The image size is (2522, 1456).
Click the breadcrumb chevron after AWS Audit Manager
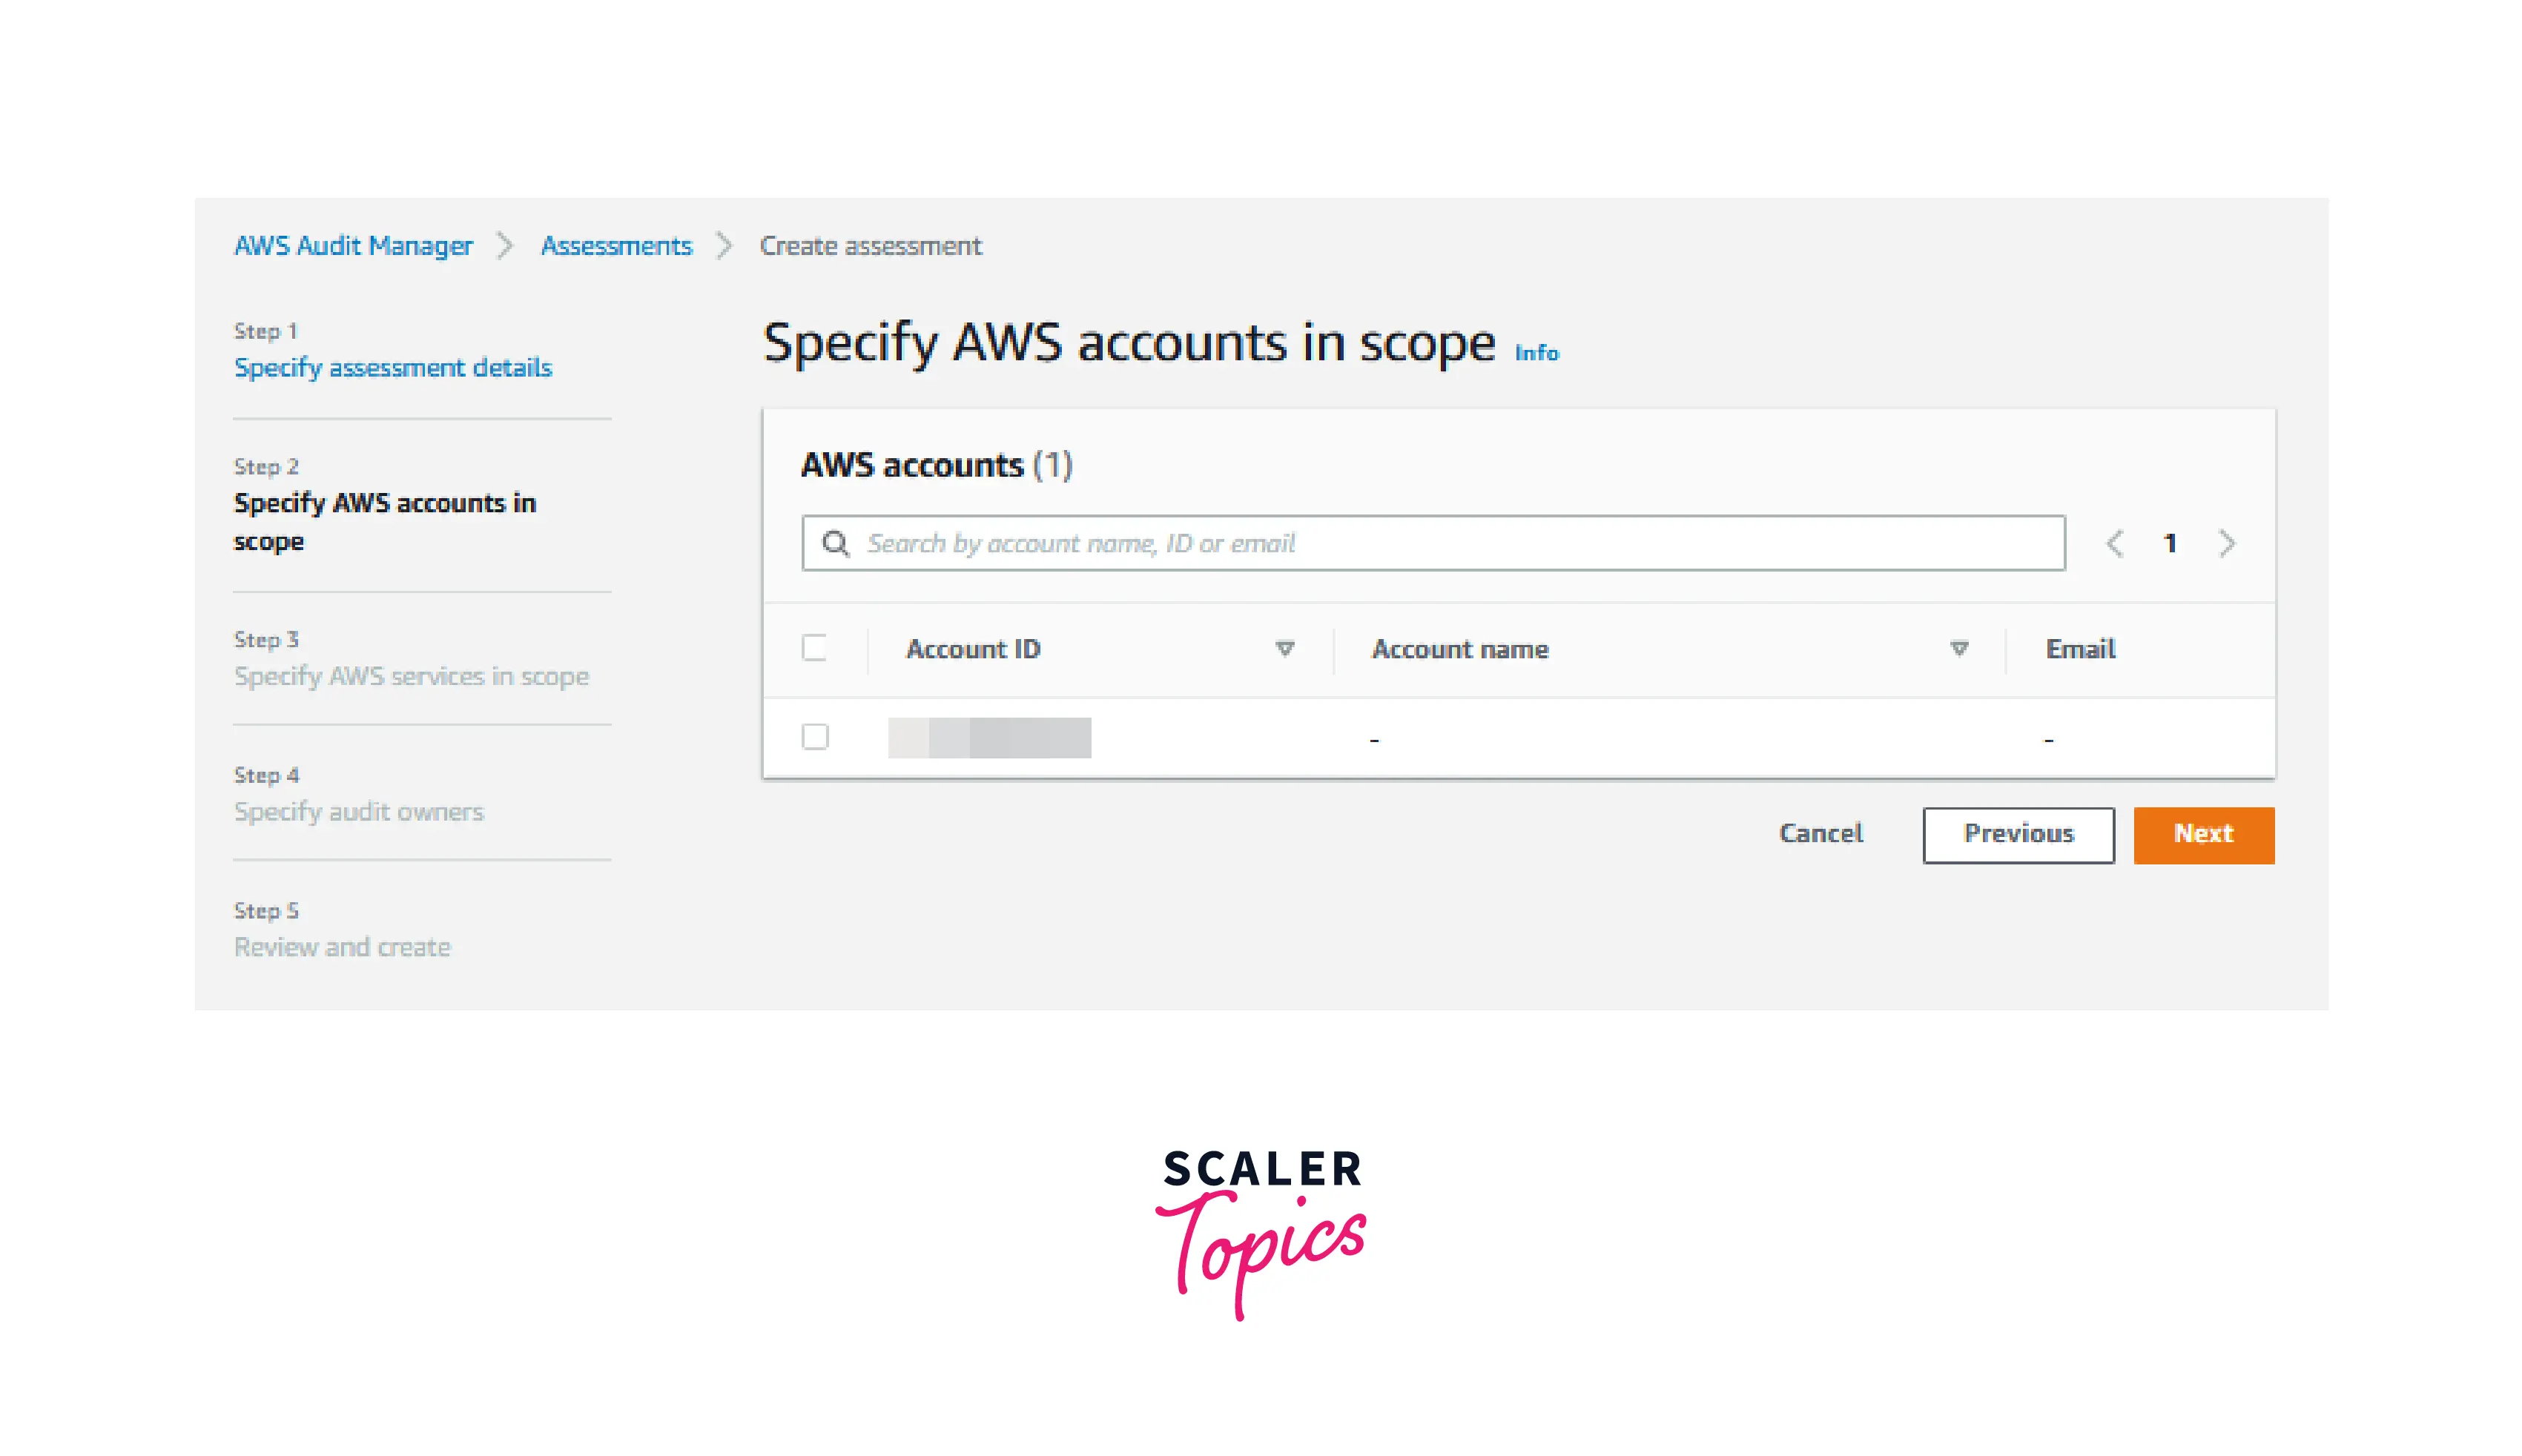505,246
